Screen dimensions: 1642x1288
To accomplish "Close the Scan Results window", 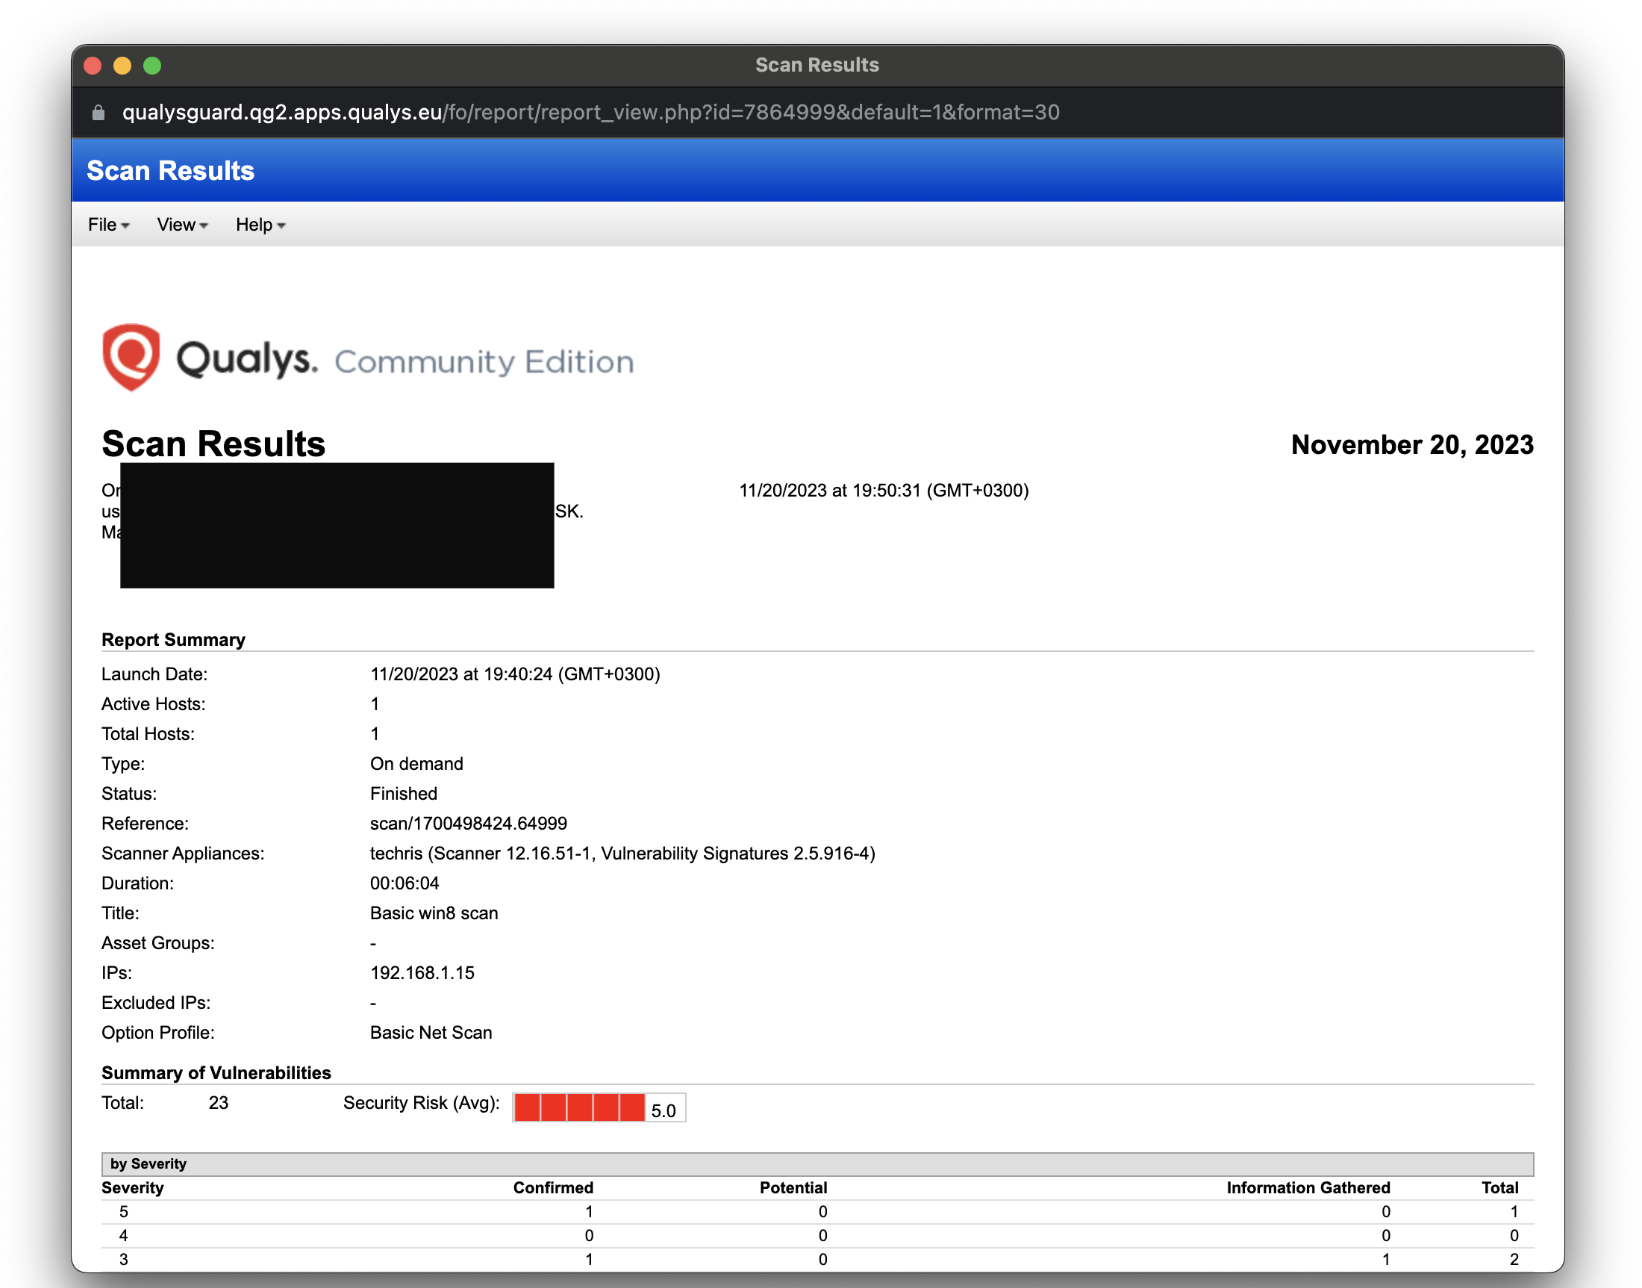I will [x=93, y=66].
